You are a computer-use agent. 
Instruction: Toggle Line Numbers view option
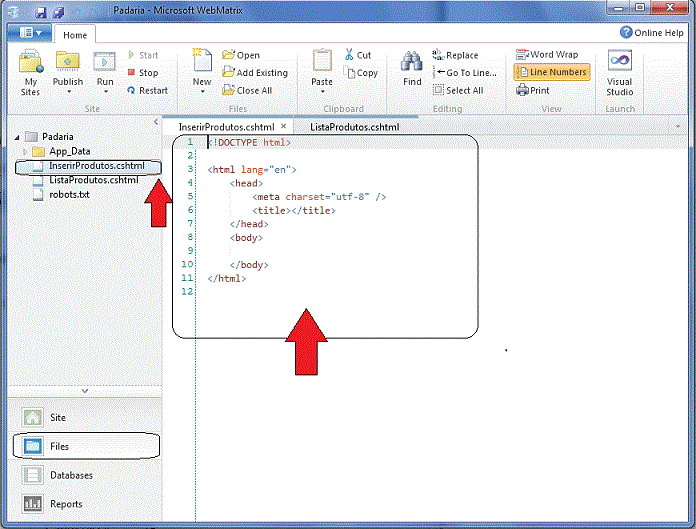click(552, 72)
